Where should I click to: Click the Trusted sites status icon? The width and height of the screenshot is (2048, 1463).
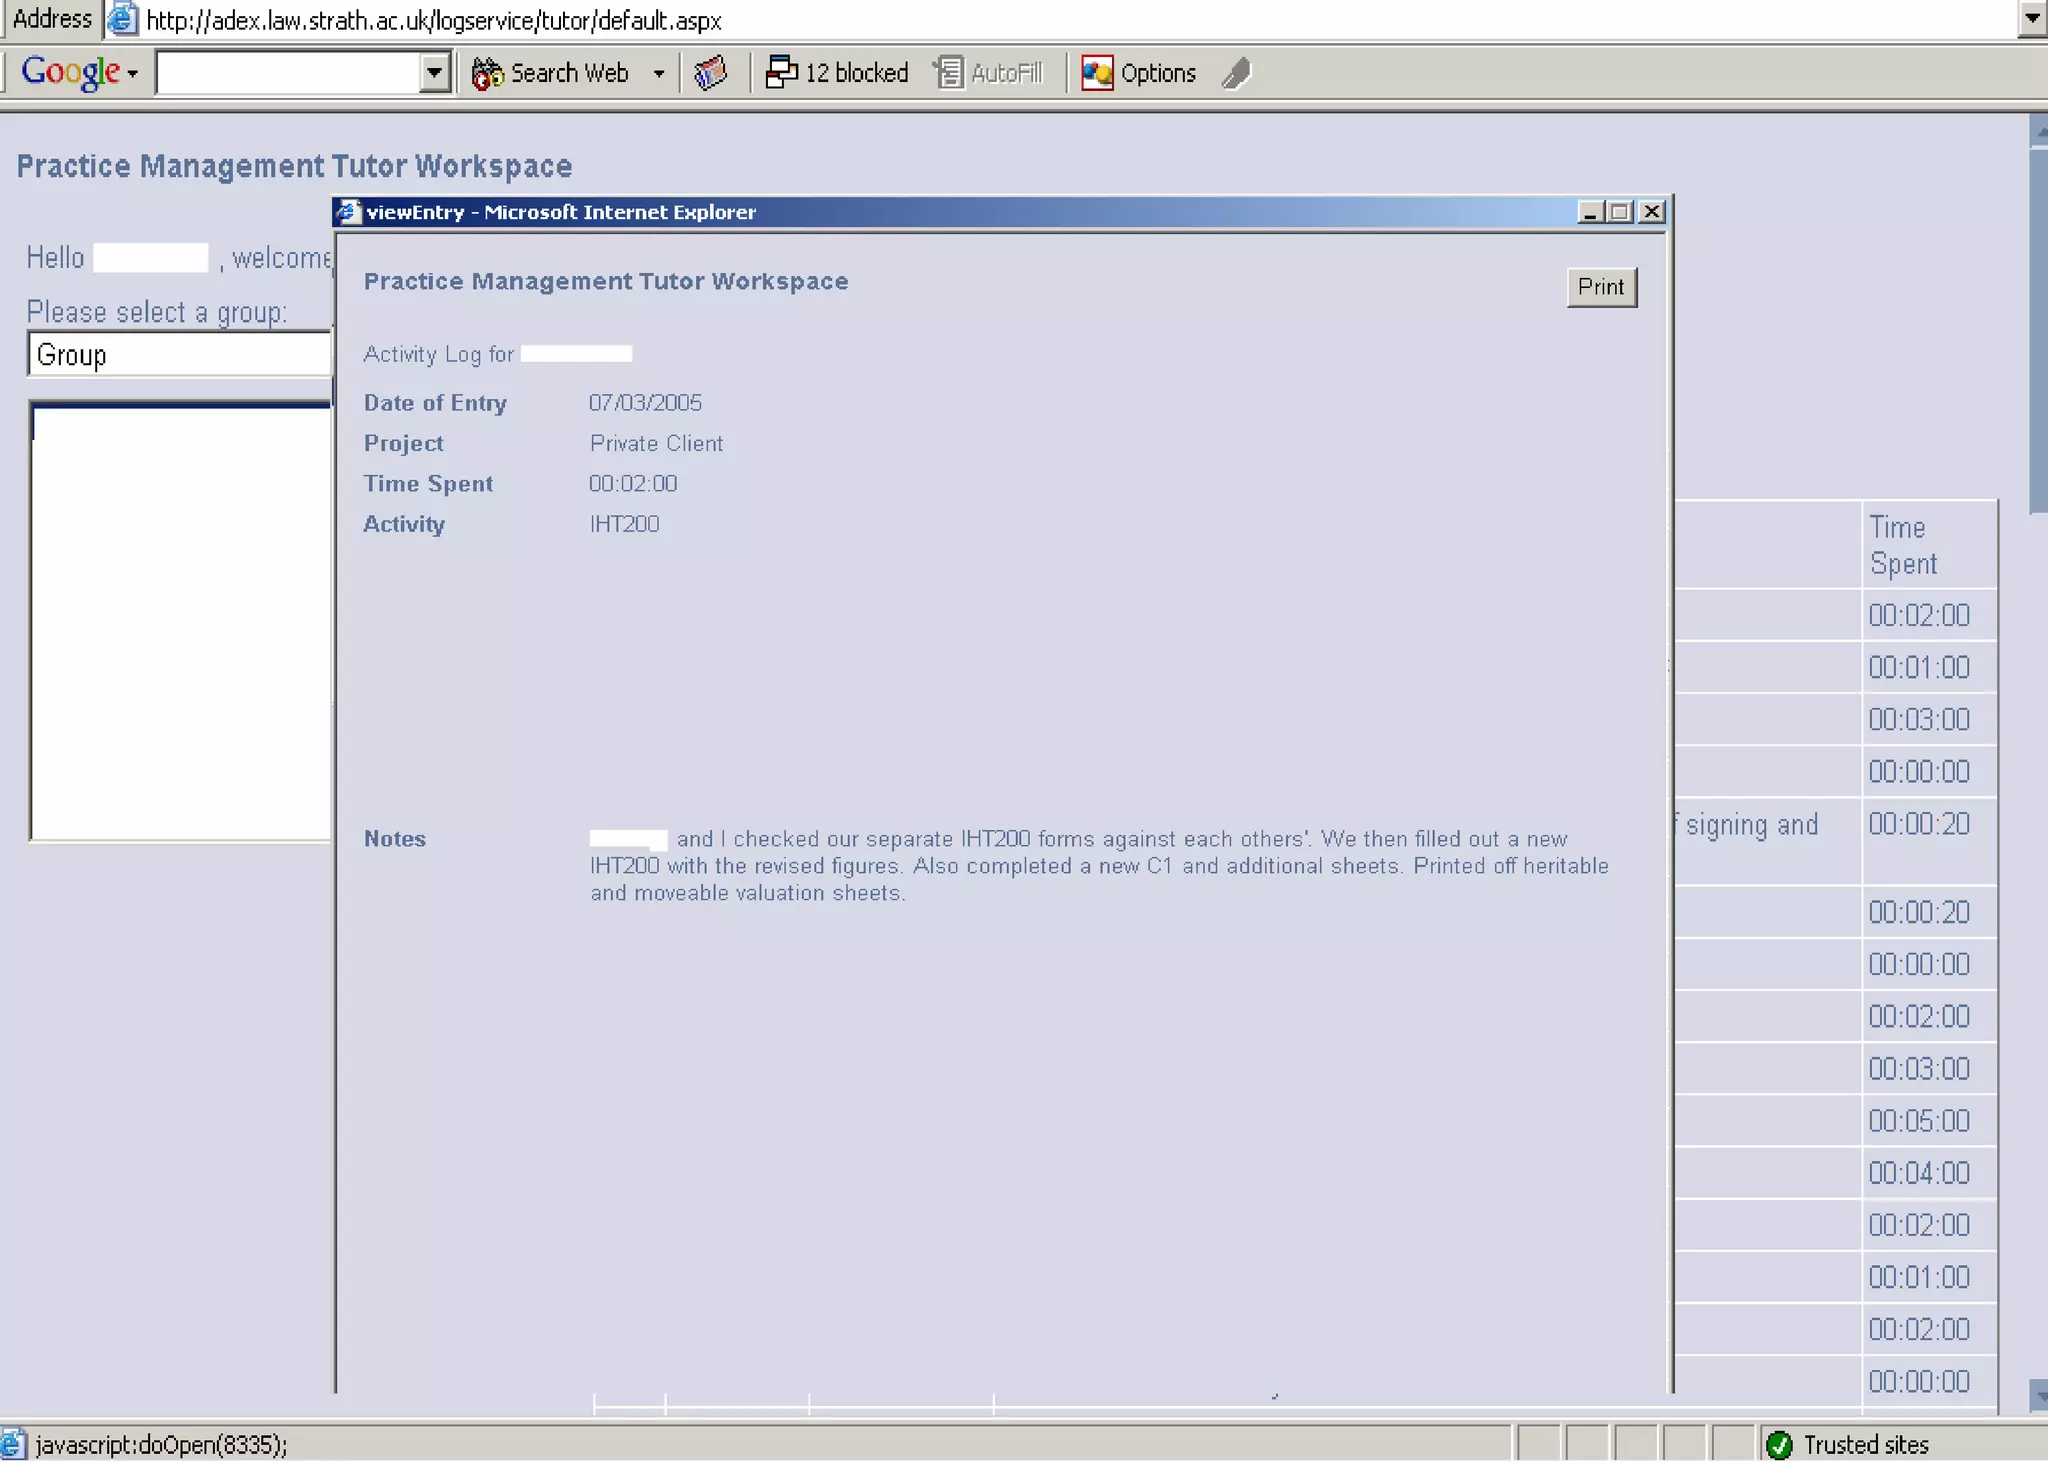point(1779,1445)
